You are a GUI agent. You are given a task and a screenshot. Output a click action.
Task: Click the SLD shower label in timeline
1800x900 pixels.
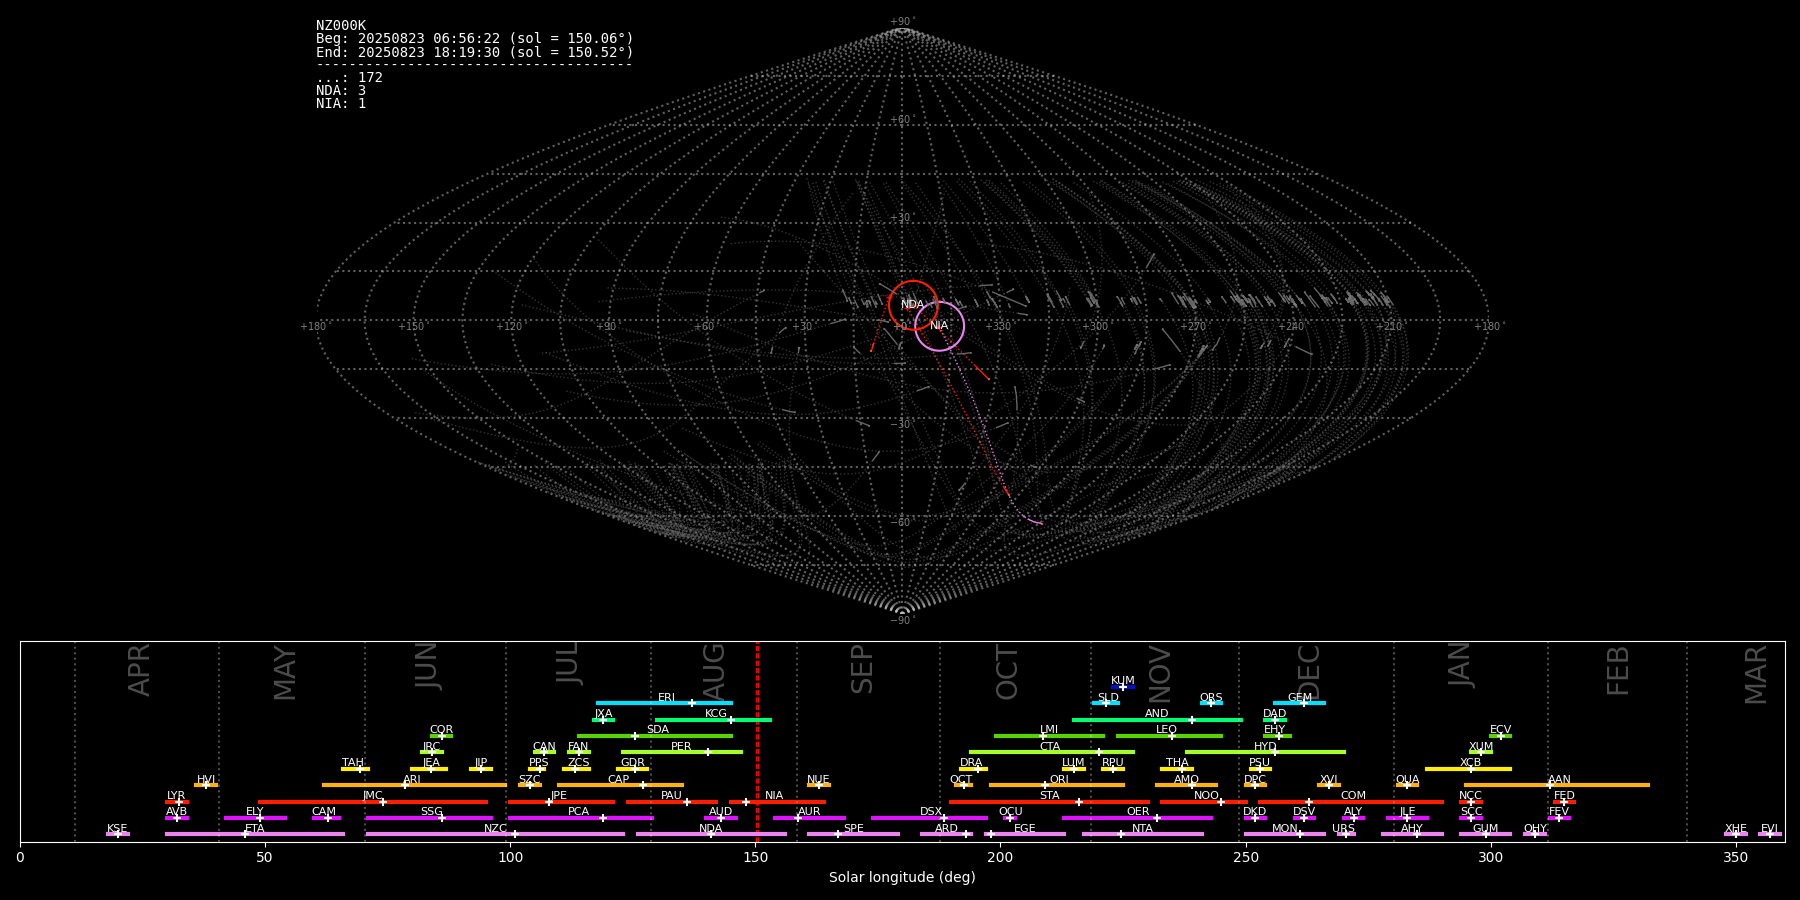[x=1108, y=698]
